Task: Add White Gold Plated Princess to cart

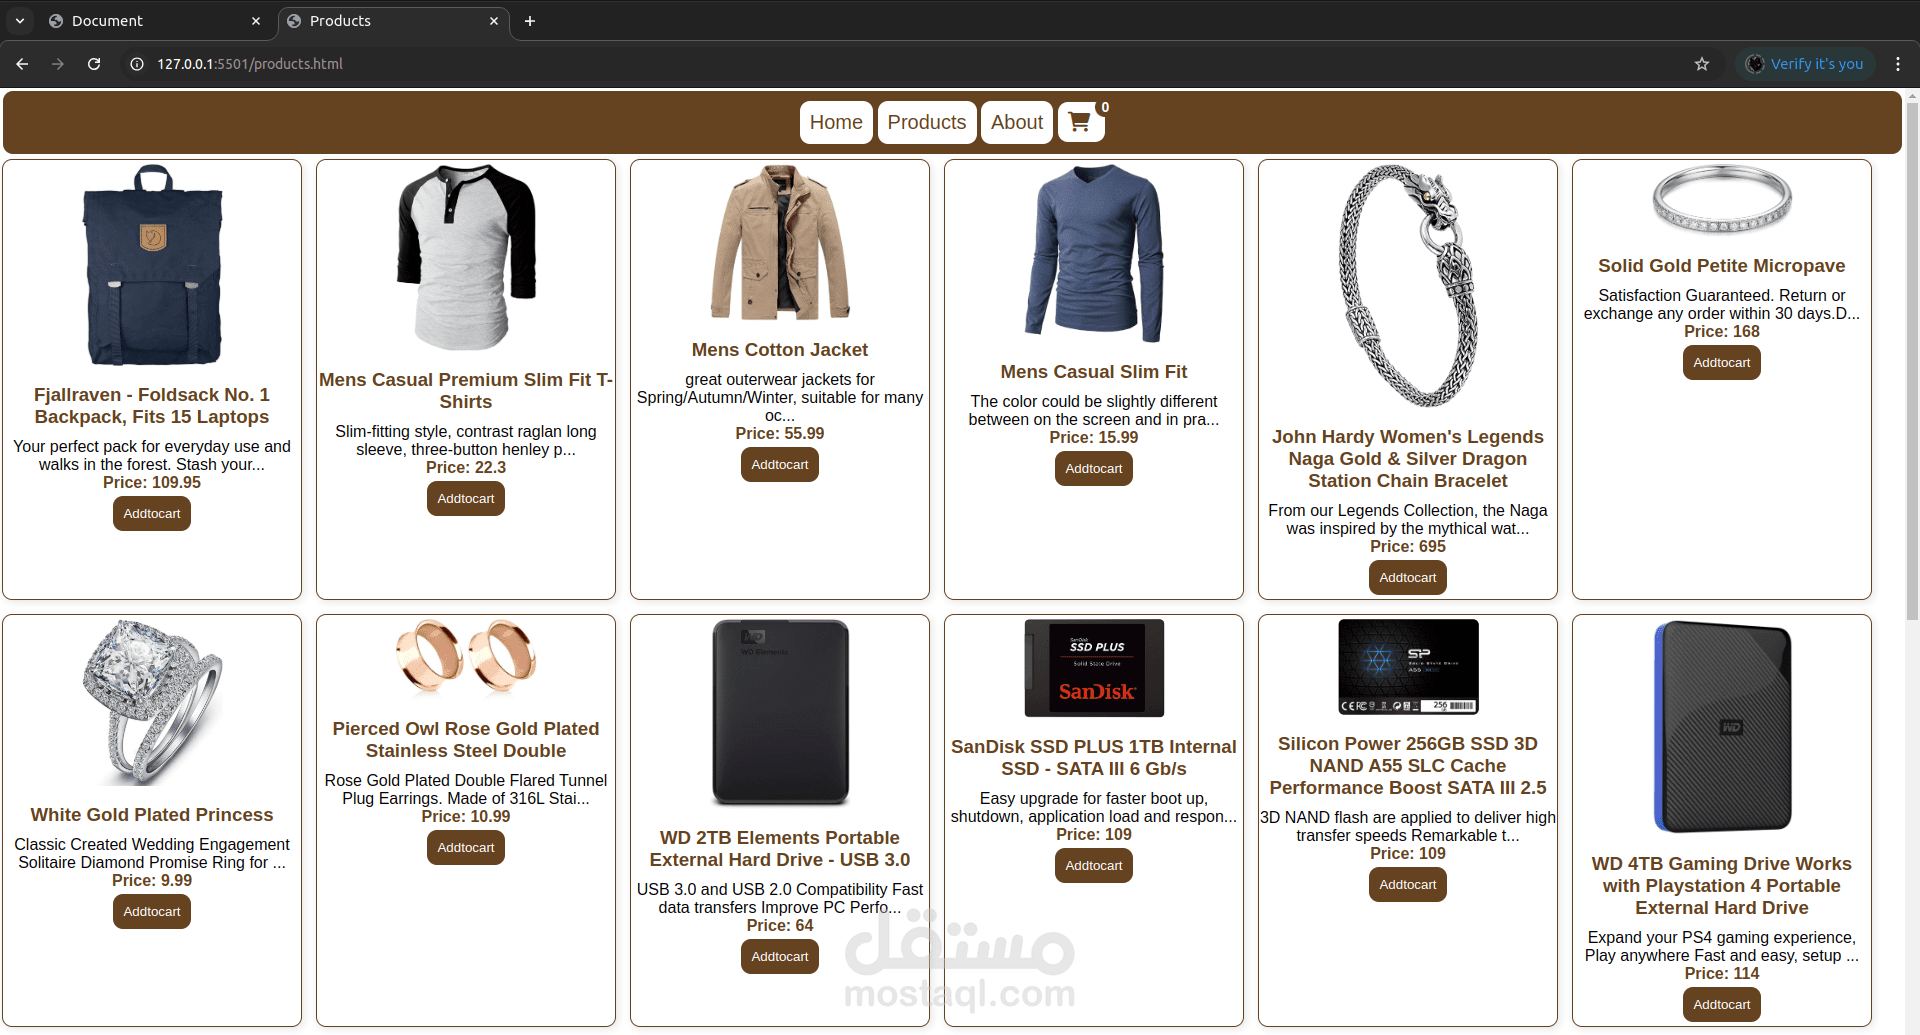Action: pyautogui.click(x=152, y=912)
